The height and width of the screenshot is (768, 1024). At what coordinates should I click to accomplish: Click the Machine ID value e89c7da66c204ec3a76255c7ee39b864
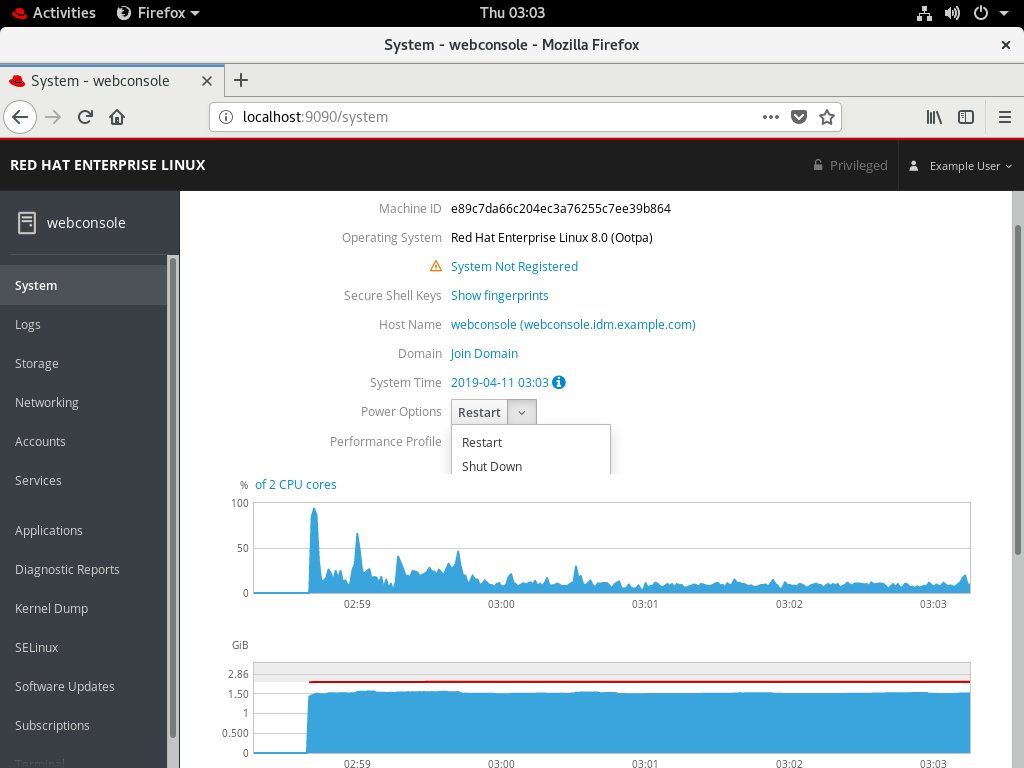(x=560, y=209)
